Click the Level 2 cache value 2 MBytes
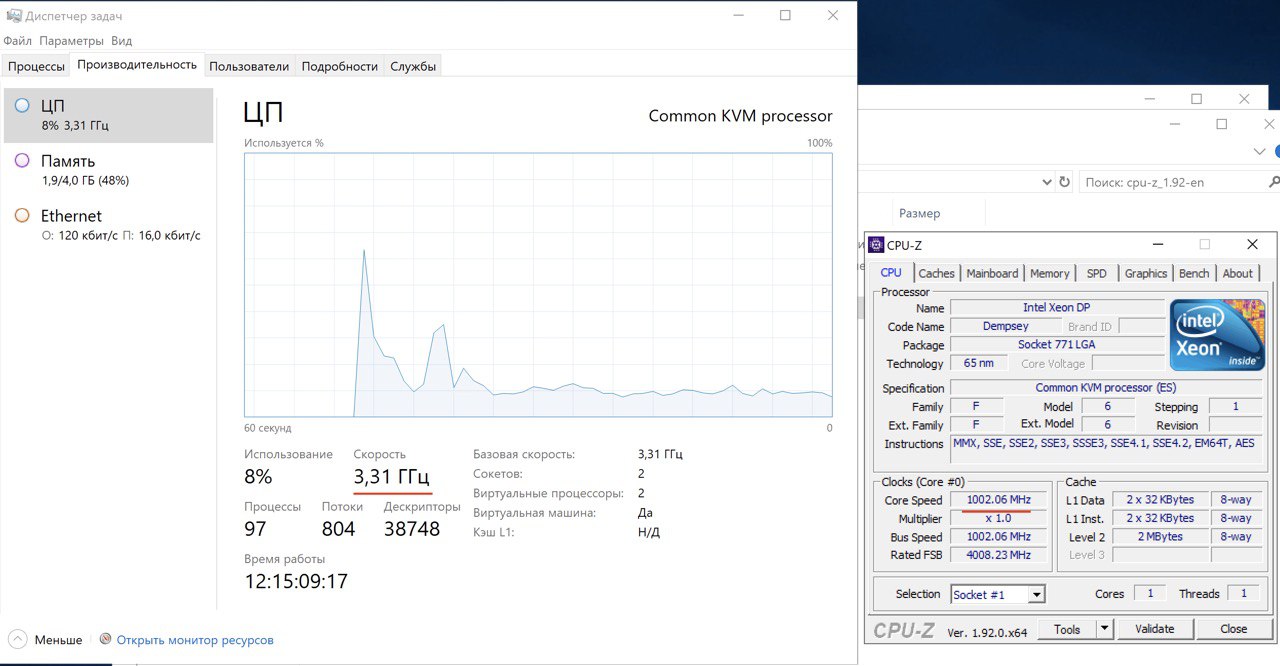 [1160, 537]
